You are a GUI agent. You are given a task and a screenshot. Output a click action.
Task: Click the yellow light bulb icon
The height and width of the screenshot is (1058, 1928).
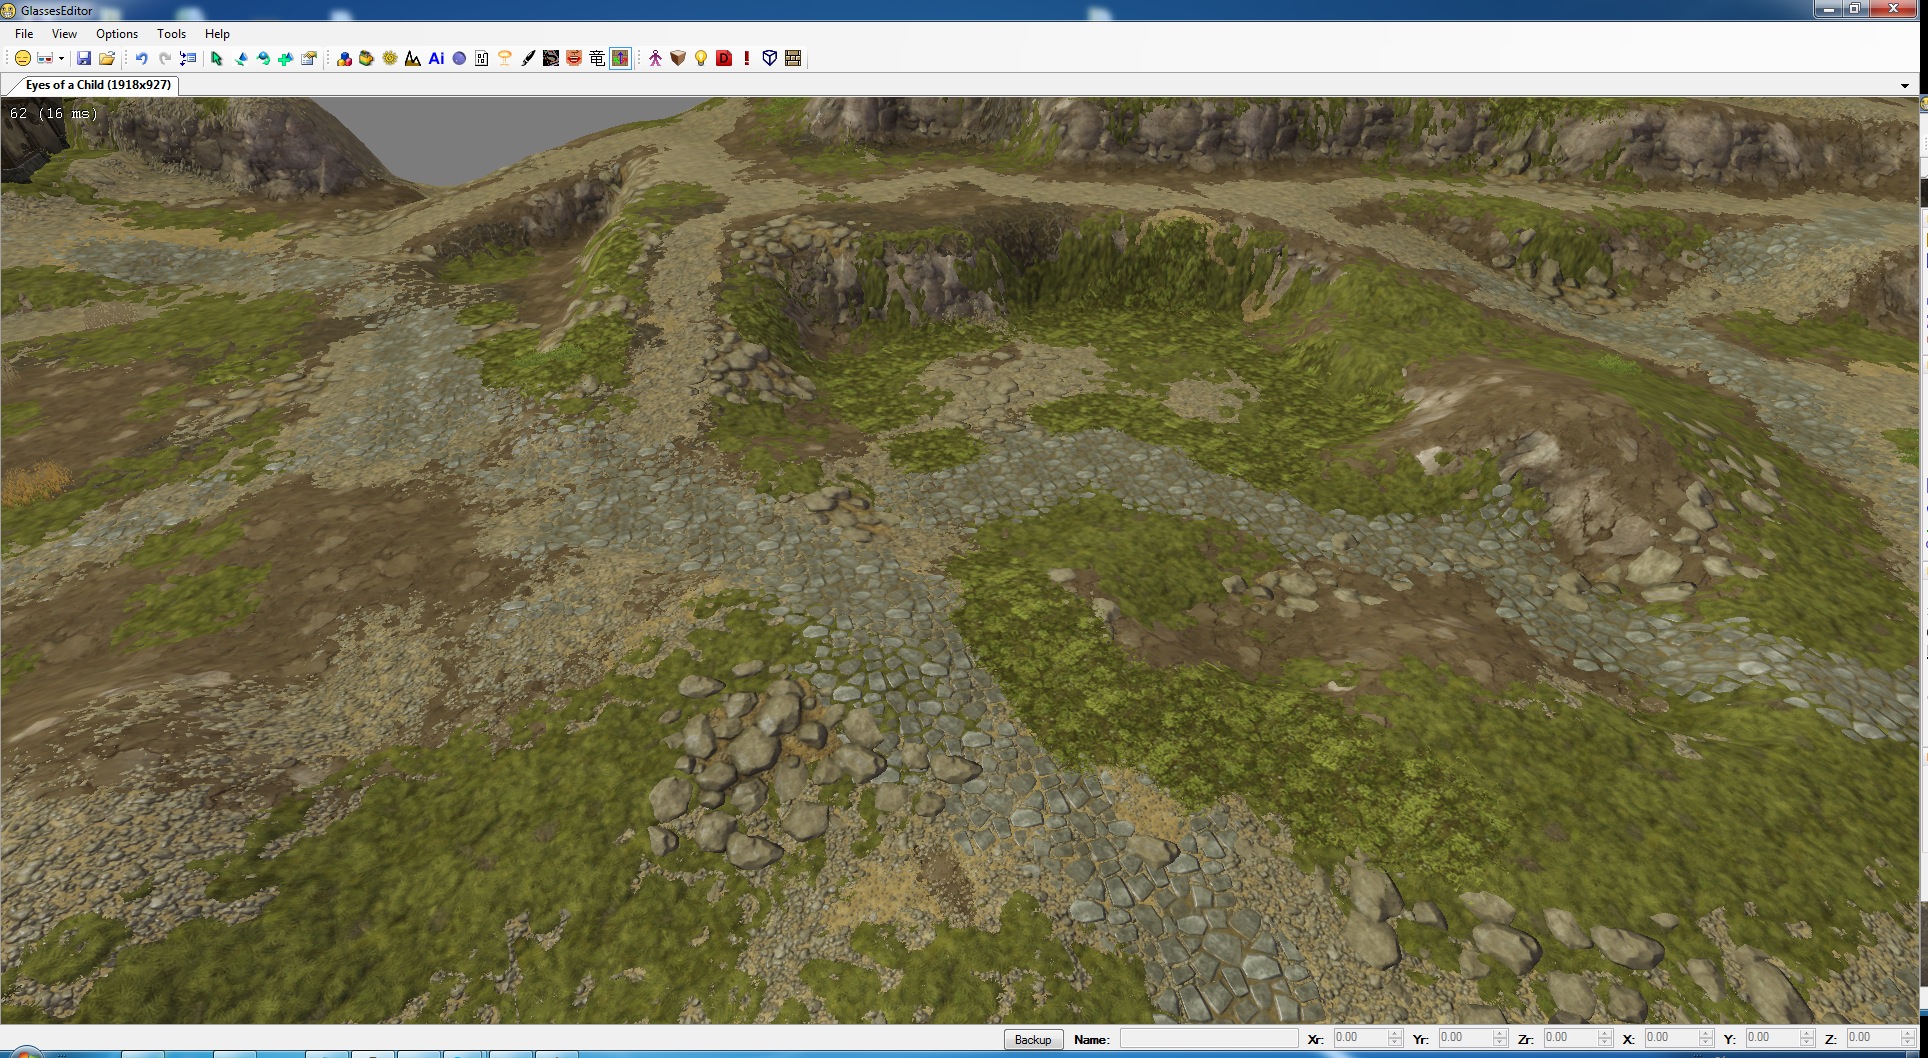pos(701,59)
